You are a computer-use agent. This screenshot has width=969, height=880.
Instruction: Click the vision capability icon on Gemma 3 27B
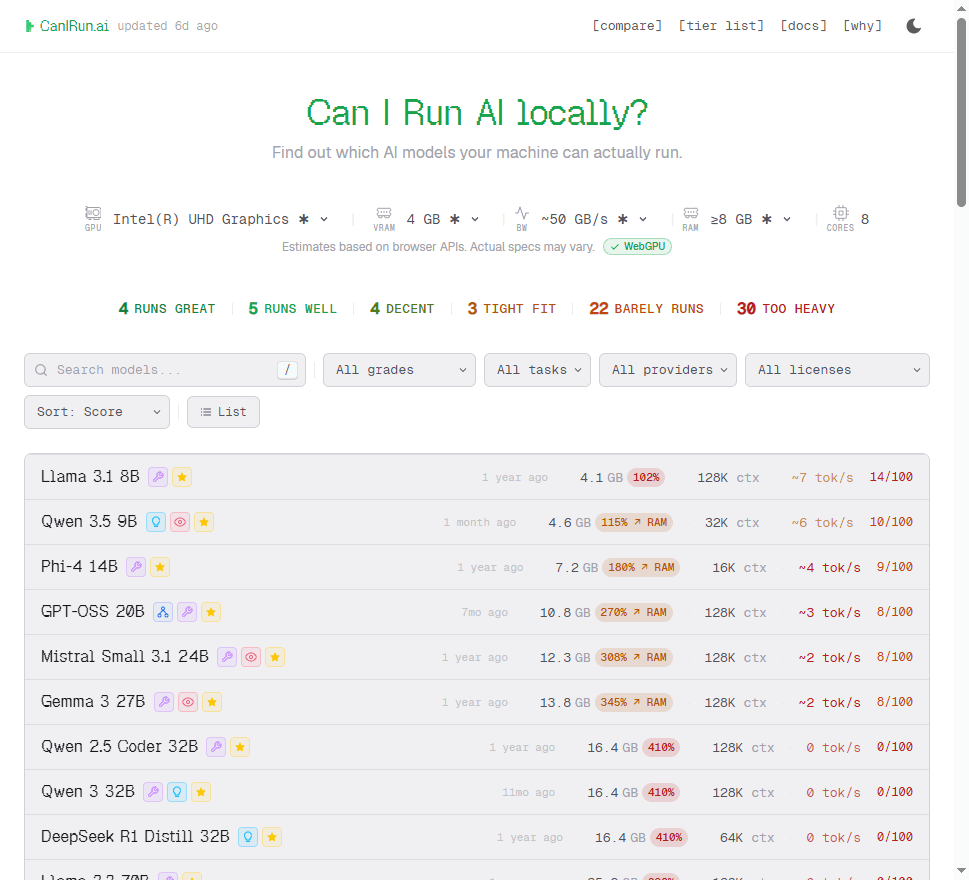pyautogui.click(x=187, y=701)
